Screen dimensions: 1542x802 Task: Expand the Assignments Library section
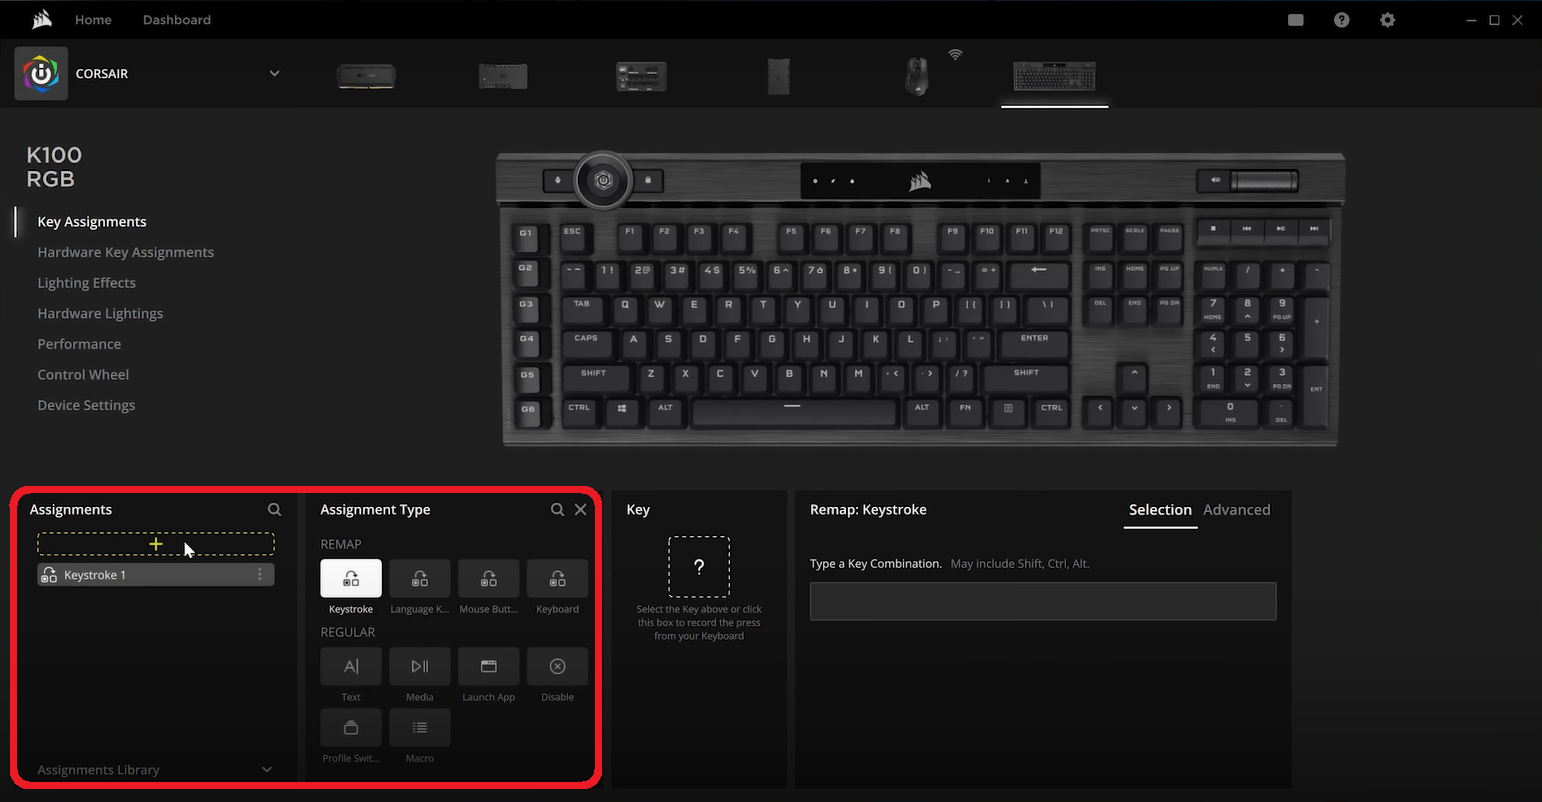click(x=266, y=769)
